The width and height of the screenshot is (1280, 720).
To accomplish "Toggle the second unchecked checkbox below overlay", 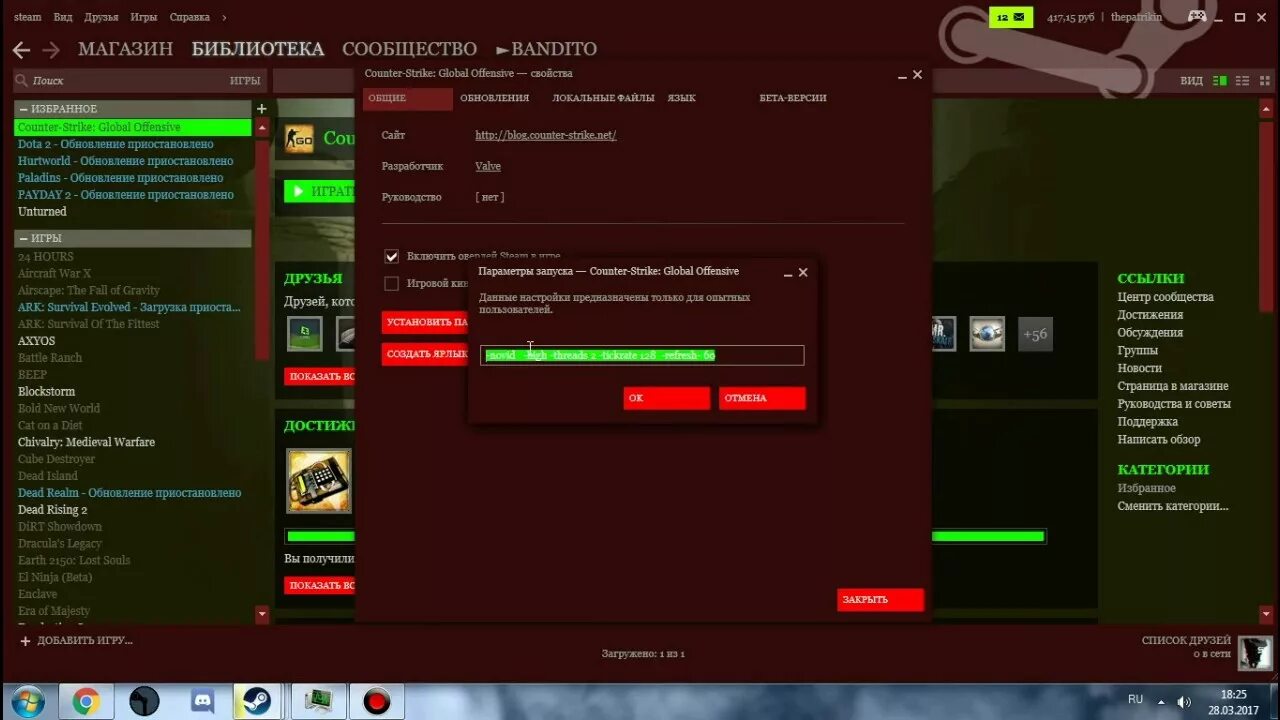I will [x=392, y=284].
